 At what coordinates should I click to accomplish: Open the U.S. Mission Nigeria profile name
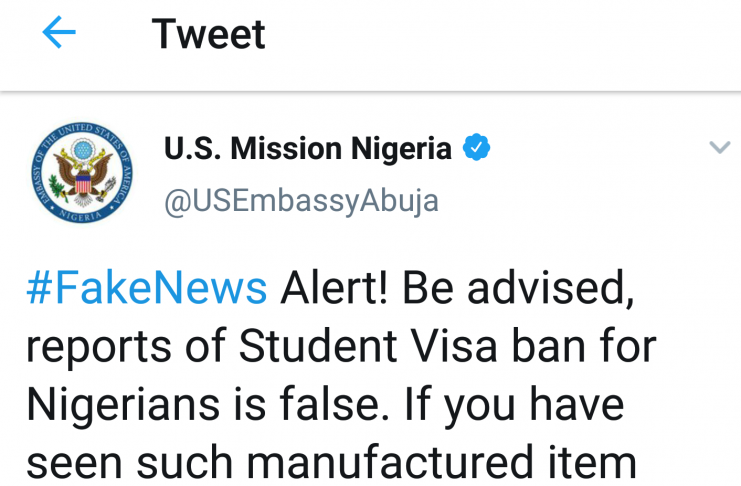(307, 150)
